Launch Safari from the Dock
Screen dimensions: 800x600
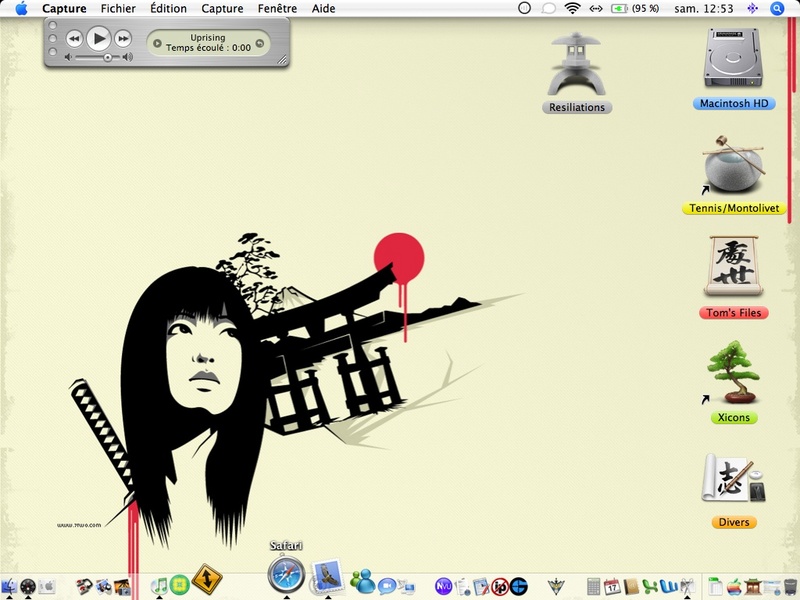(x=286, y=575)
